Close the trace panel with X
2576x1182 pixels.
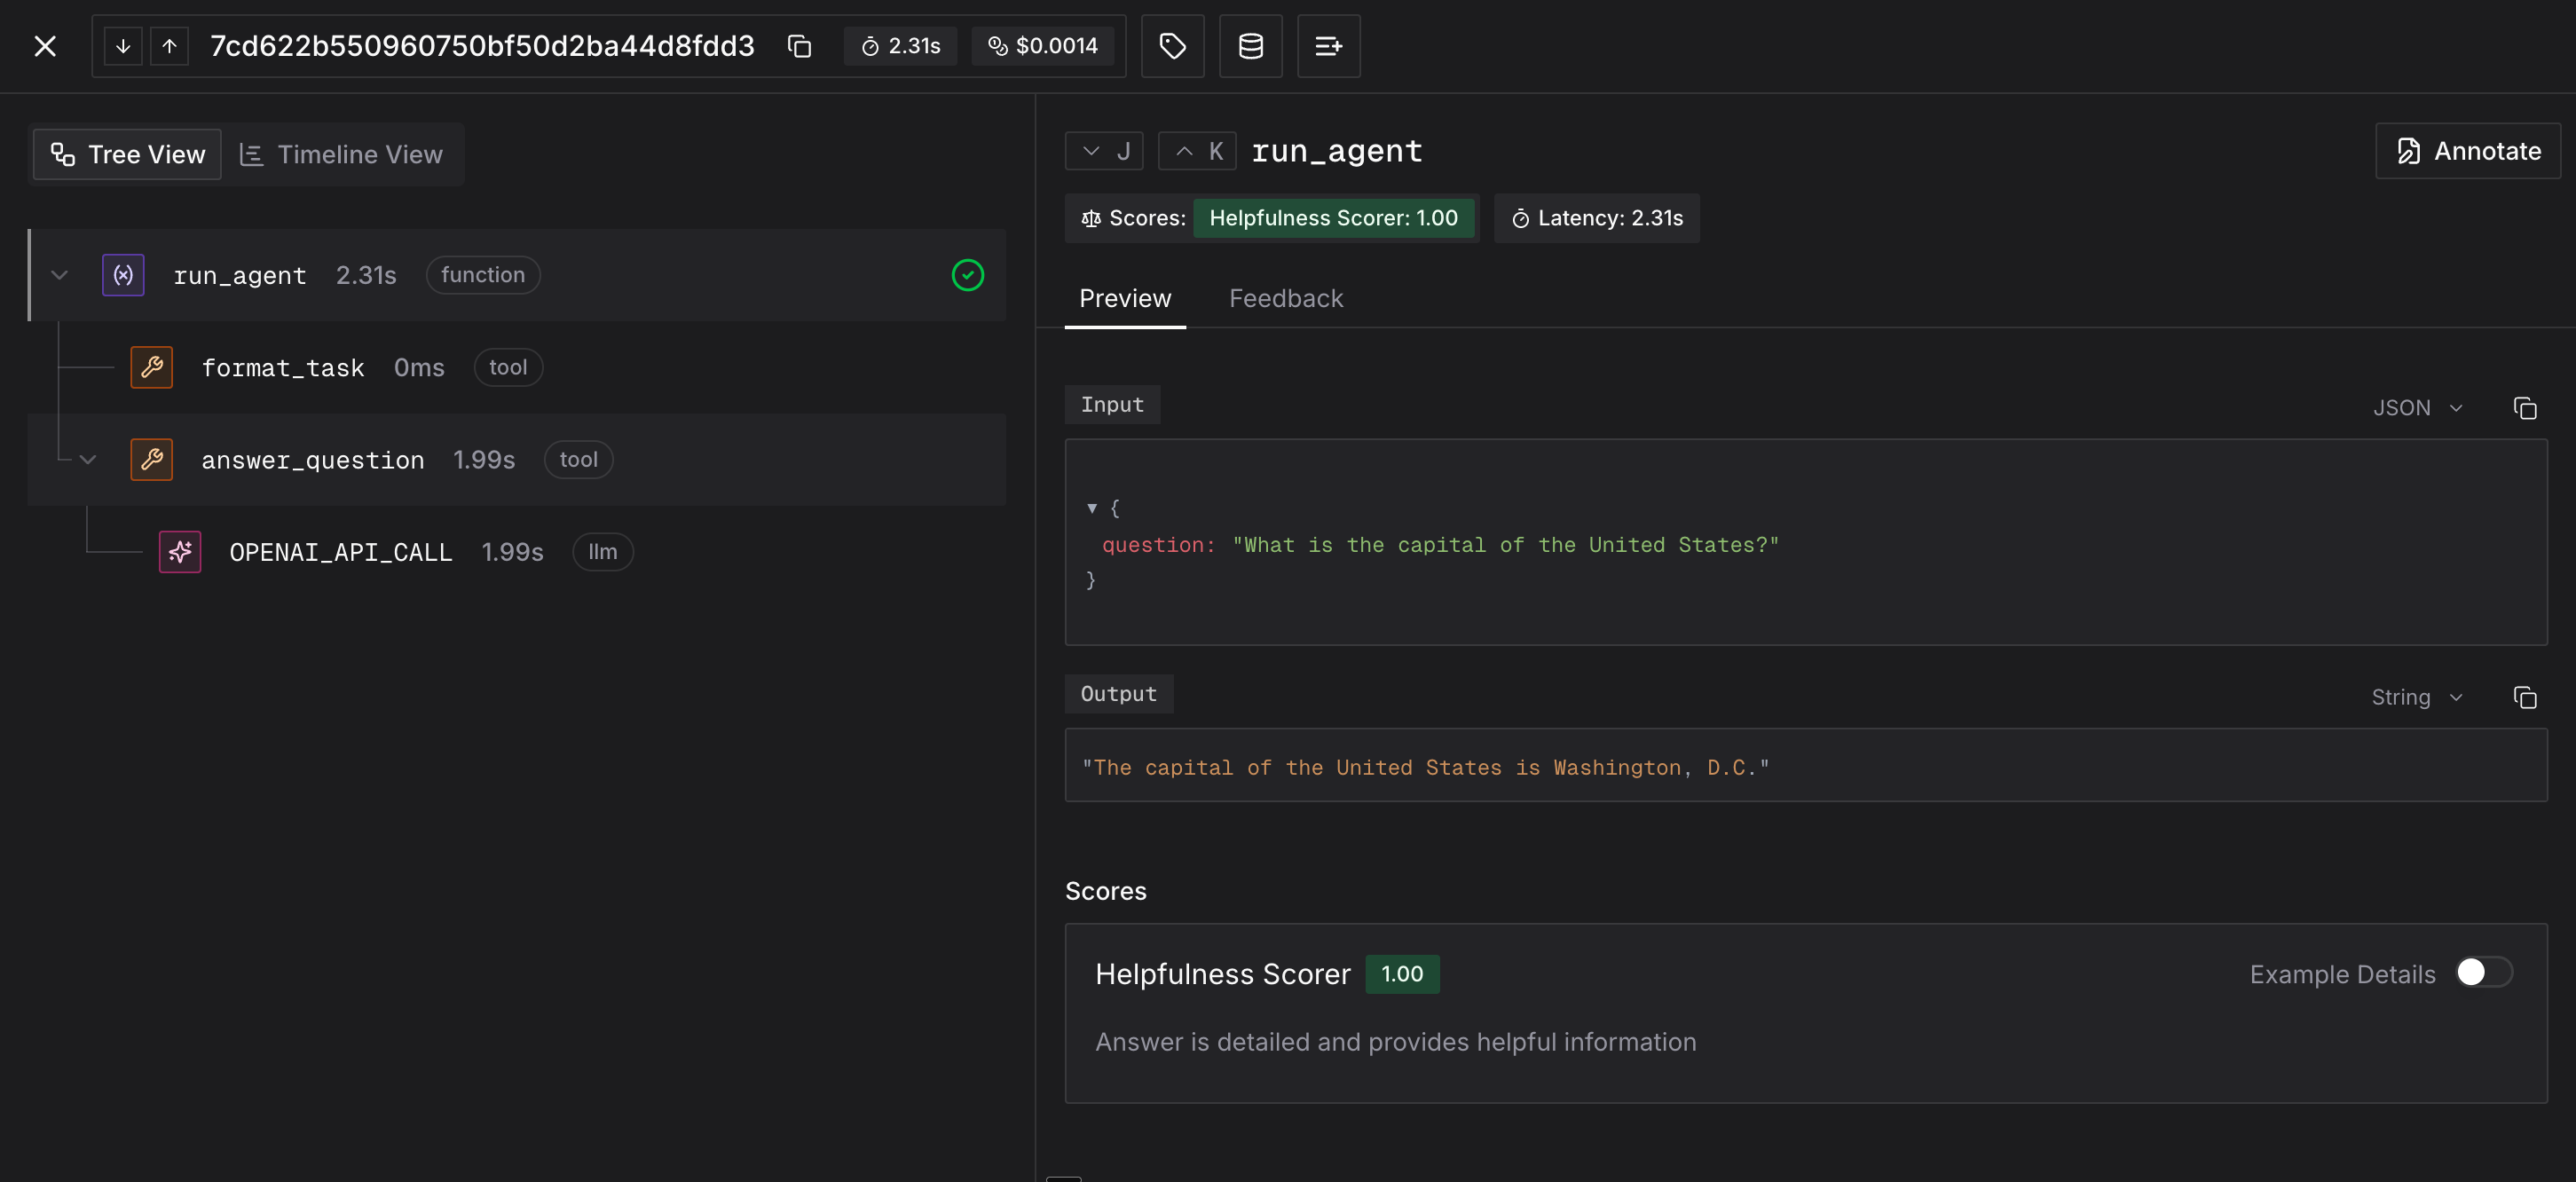[x=45, y=46]
